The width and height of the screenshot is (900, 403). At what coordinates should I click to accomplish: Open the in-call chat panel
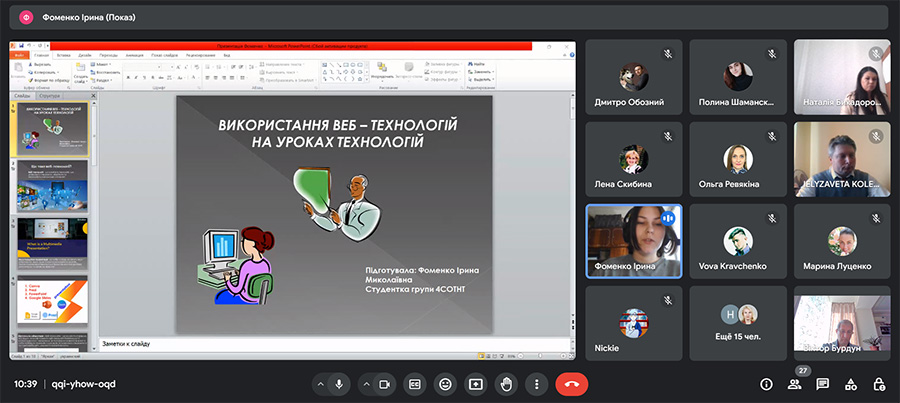pos(822,384)
